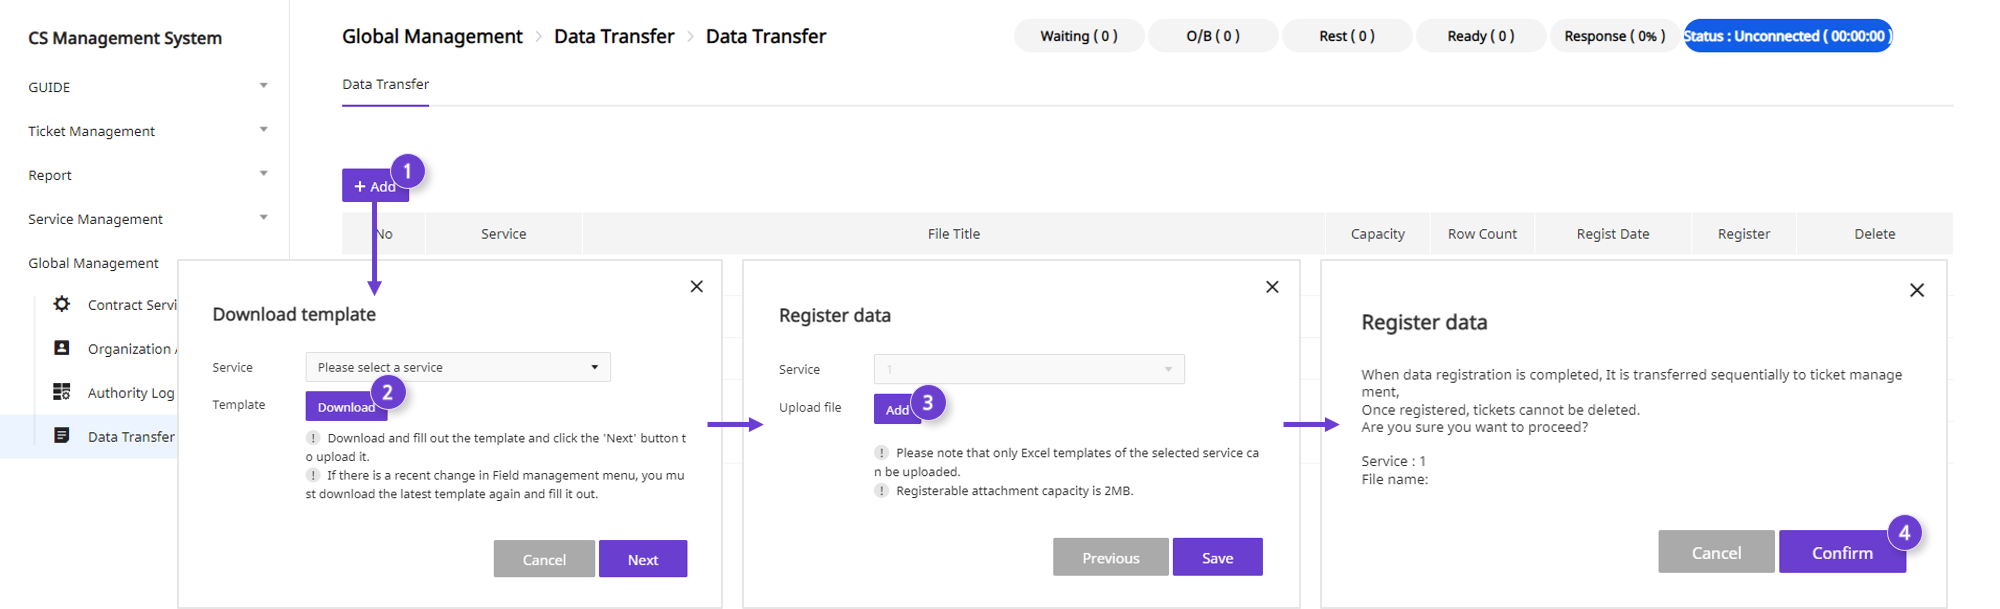2000x609 pixels.
Task: Expand the Ticket Management menu
Action: pyautogui.click(x=264, y=130)
